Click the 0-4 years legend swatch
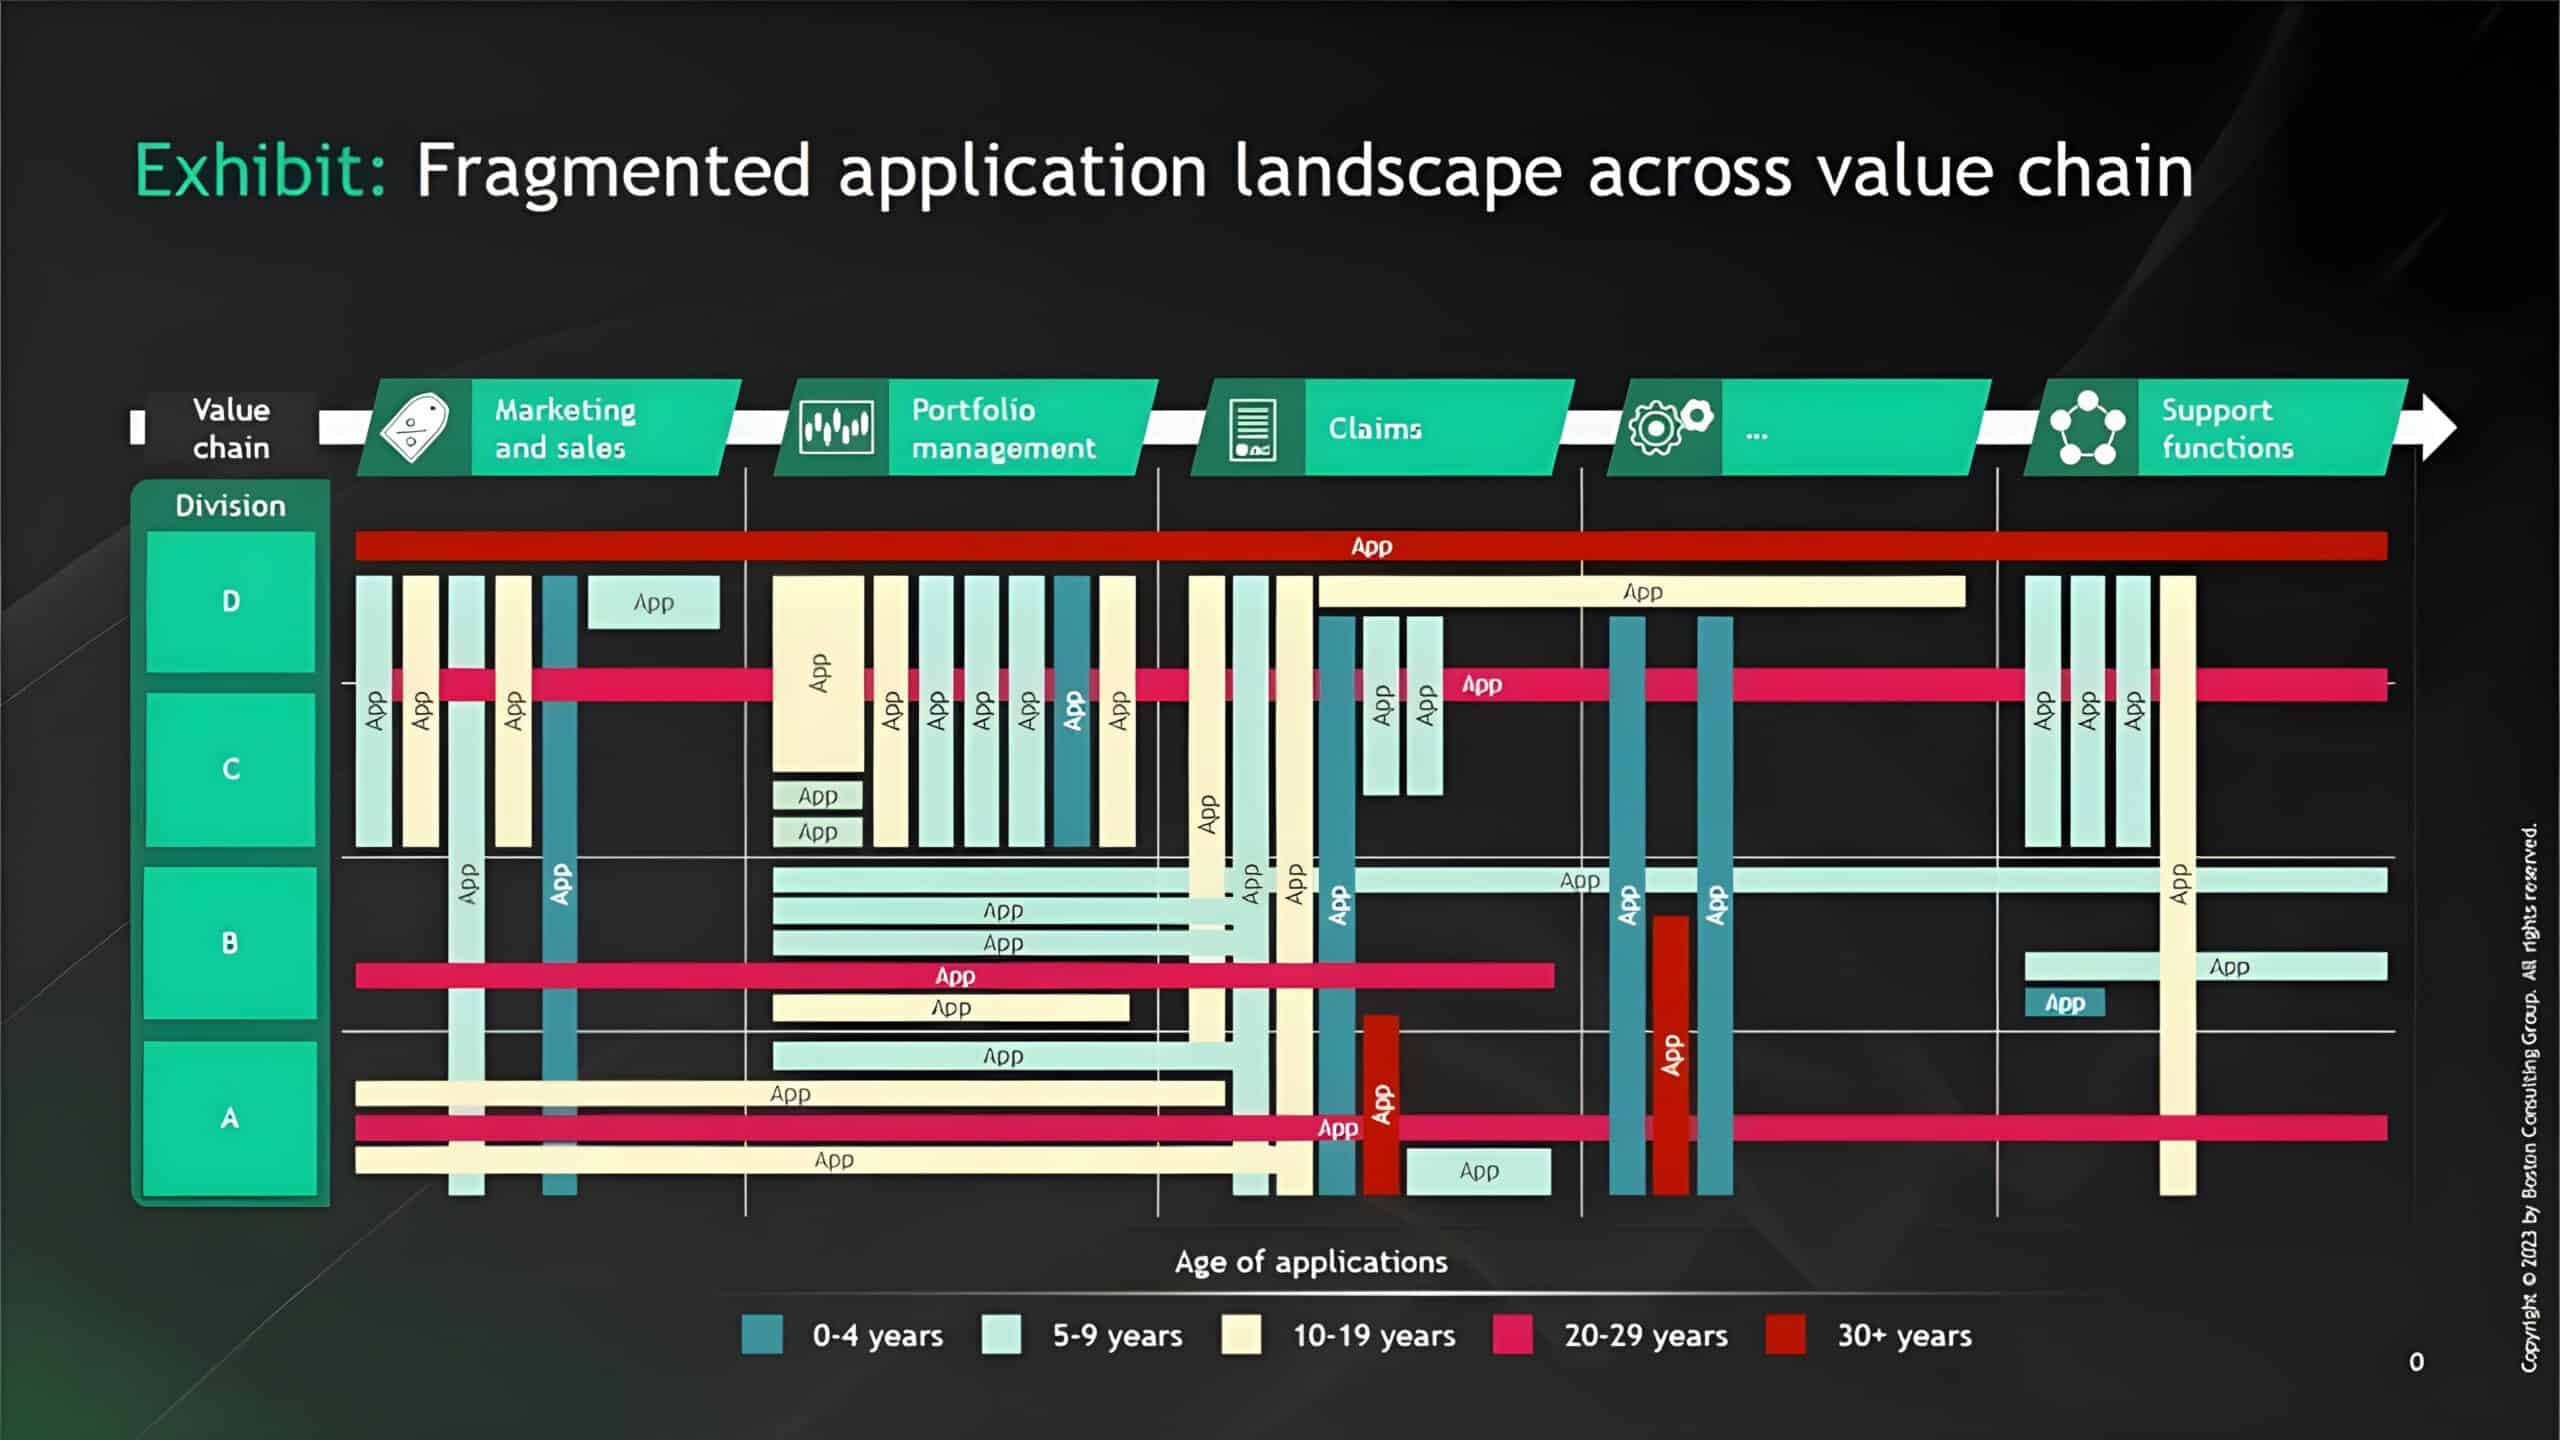The height and width of the screenshot is (1440, 2560). pos(762,1334)
